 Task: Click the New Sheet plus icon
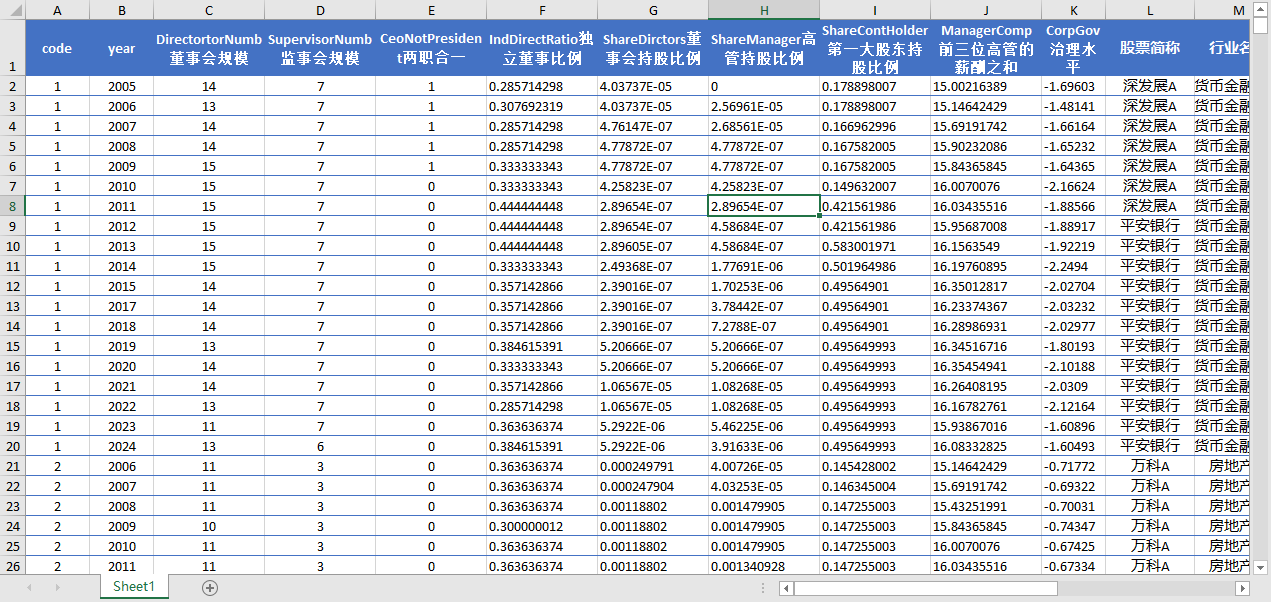pyautogui.click(x=210, y=588)
